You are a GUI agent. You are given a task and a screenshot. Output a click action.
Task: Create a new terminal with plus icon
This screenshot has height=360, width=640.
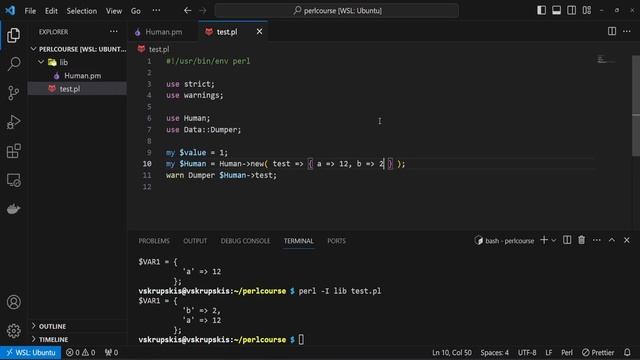544,240
